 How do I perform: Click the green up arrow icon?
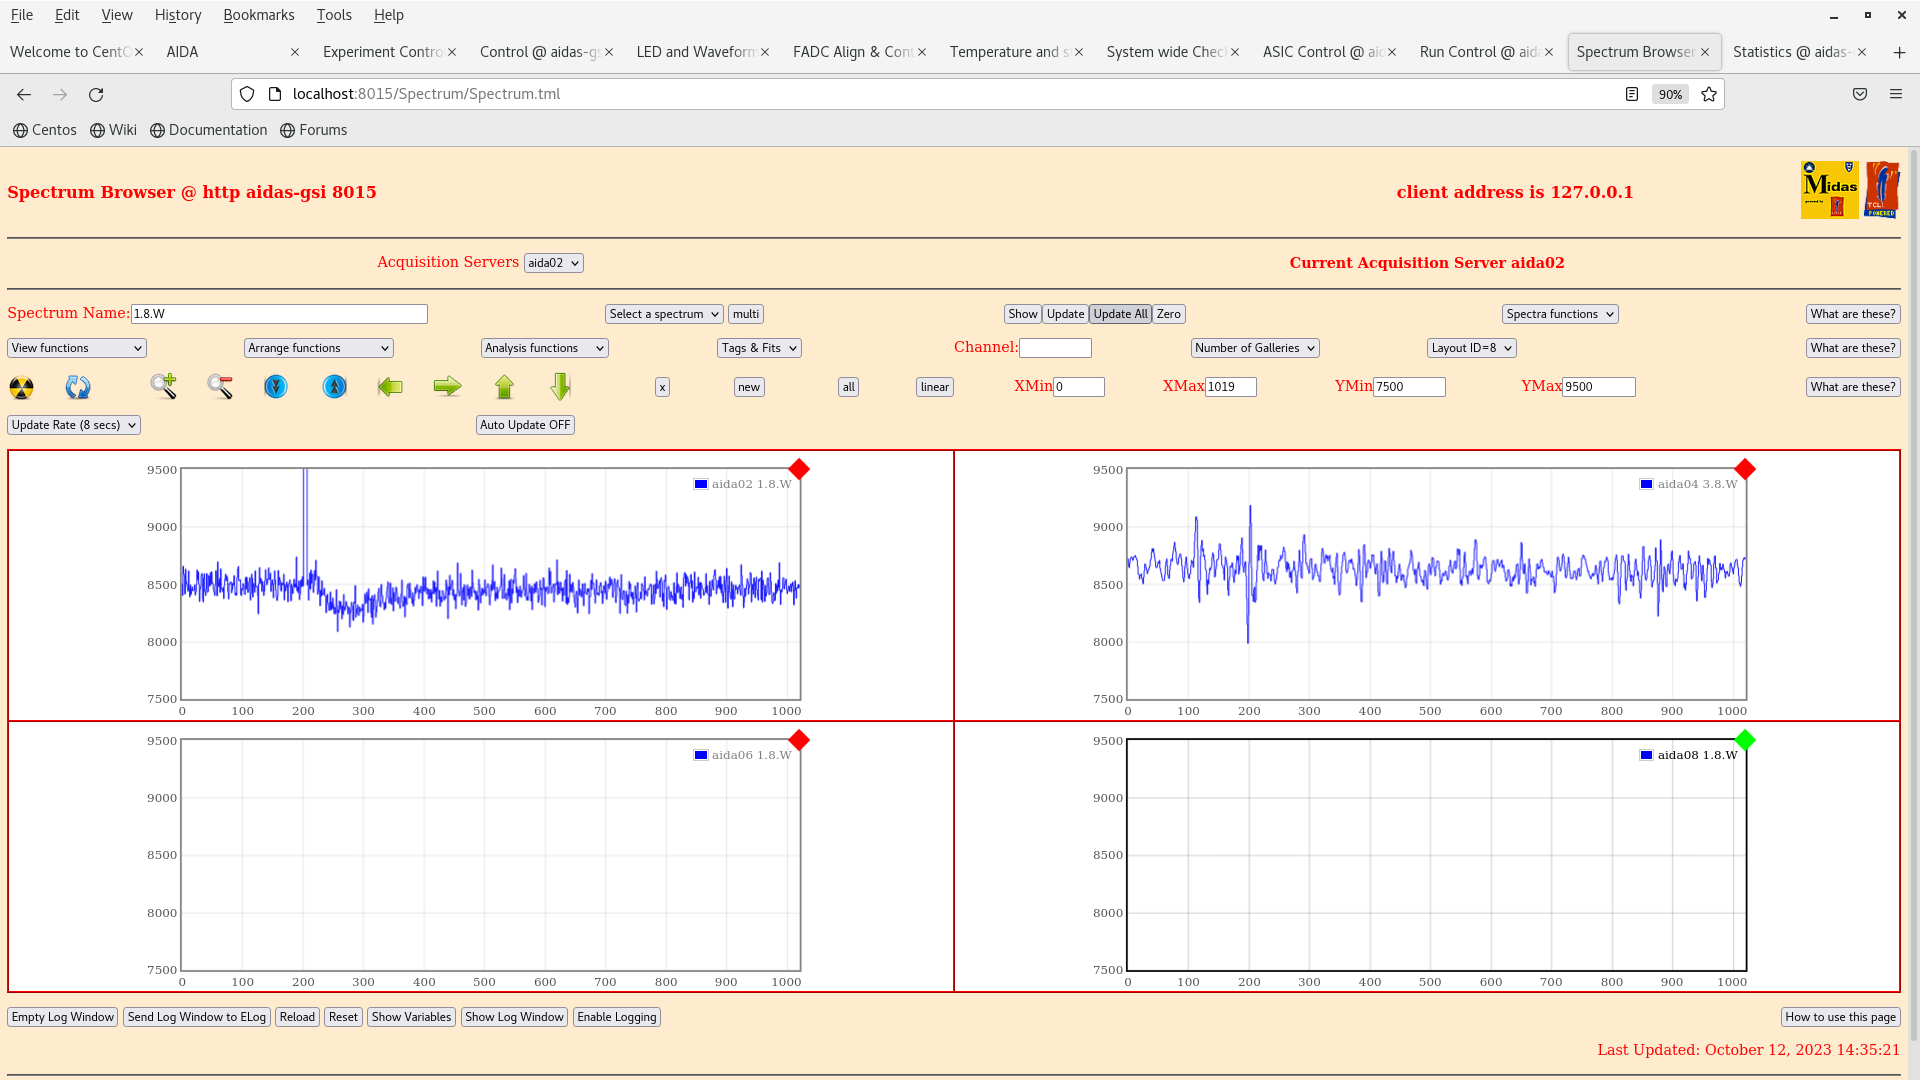coord(504,387)
